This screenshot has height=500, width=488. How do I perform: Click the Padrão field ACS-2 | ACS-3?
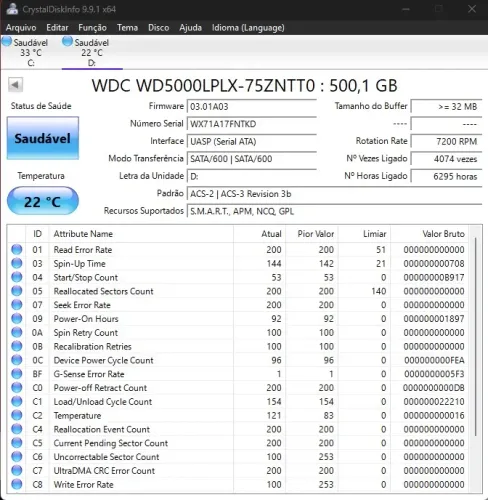(x=335, y=194)
